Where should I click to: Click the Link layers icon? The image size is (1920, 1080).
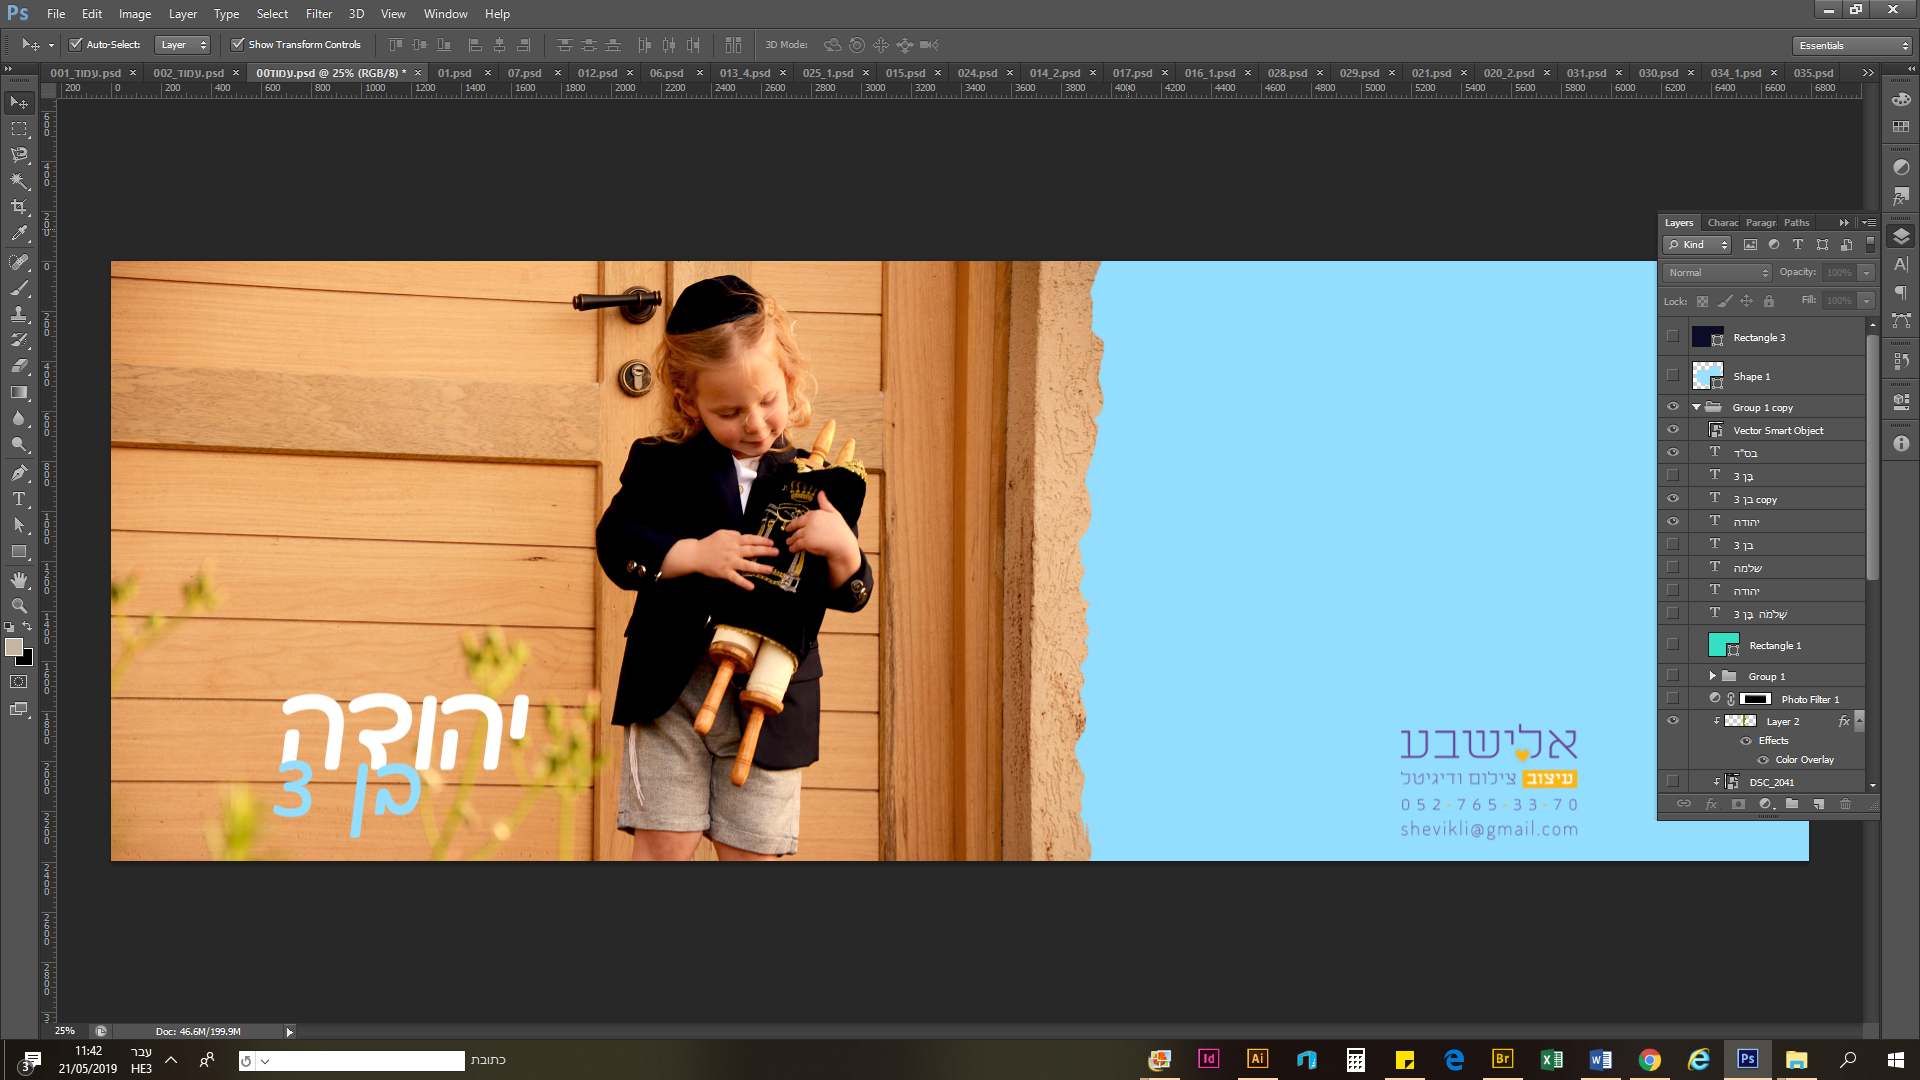(1685, 804)
